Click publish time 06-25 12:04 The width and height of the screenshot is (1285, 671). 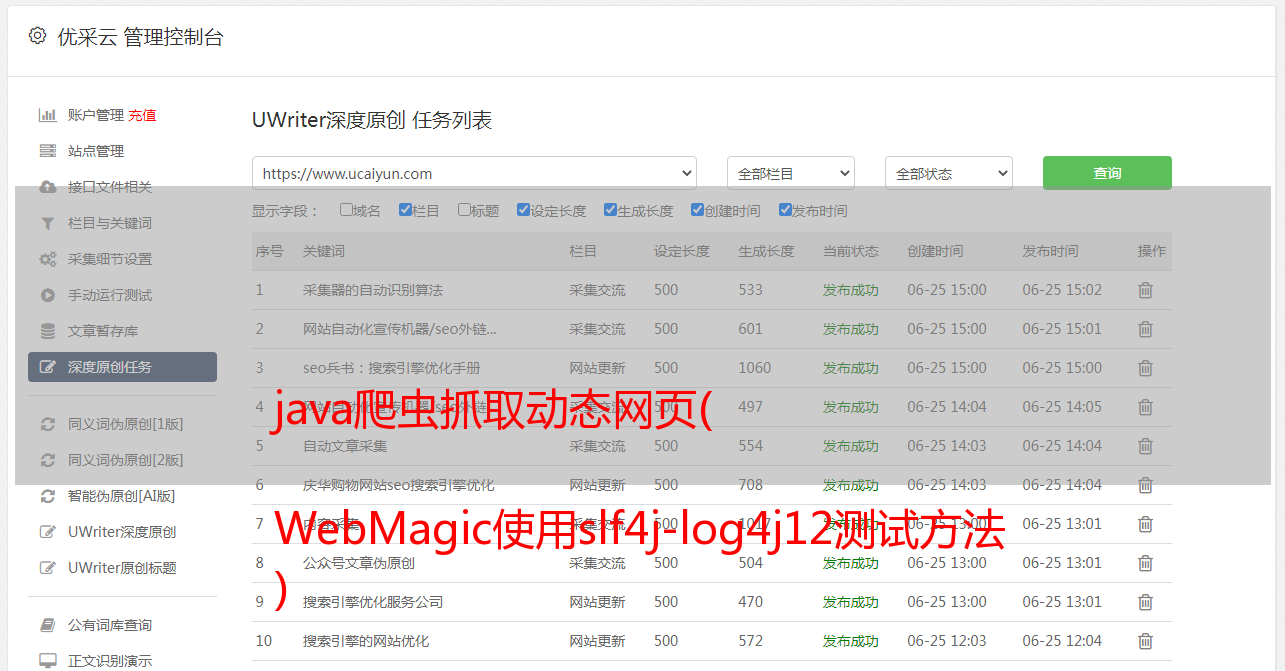1062,641
